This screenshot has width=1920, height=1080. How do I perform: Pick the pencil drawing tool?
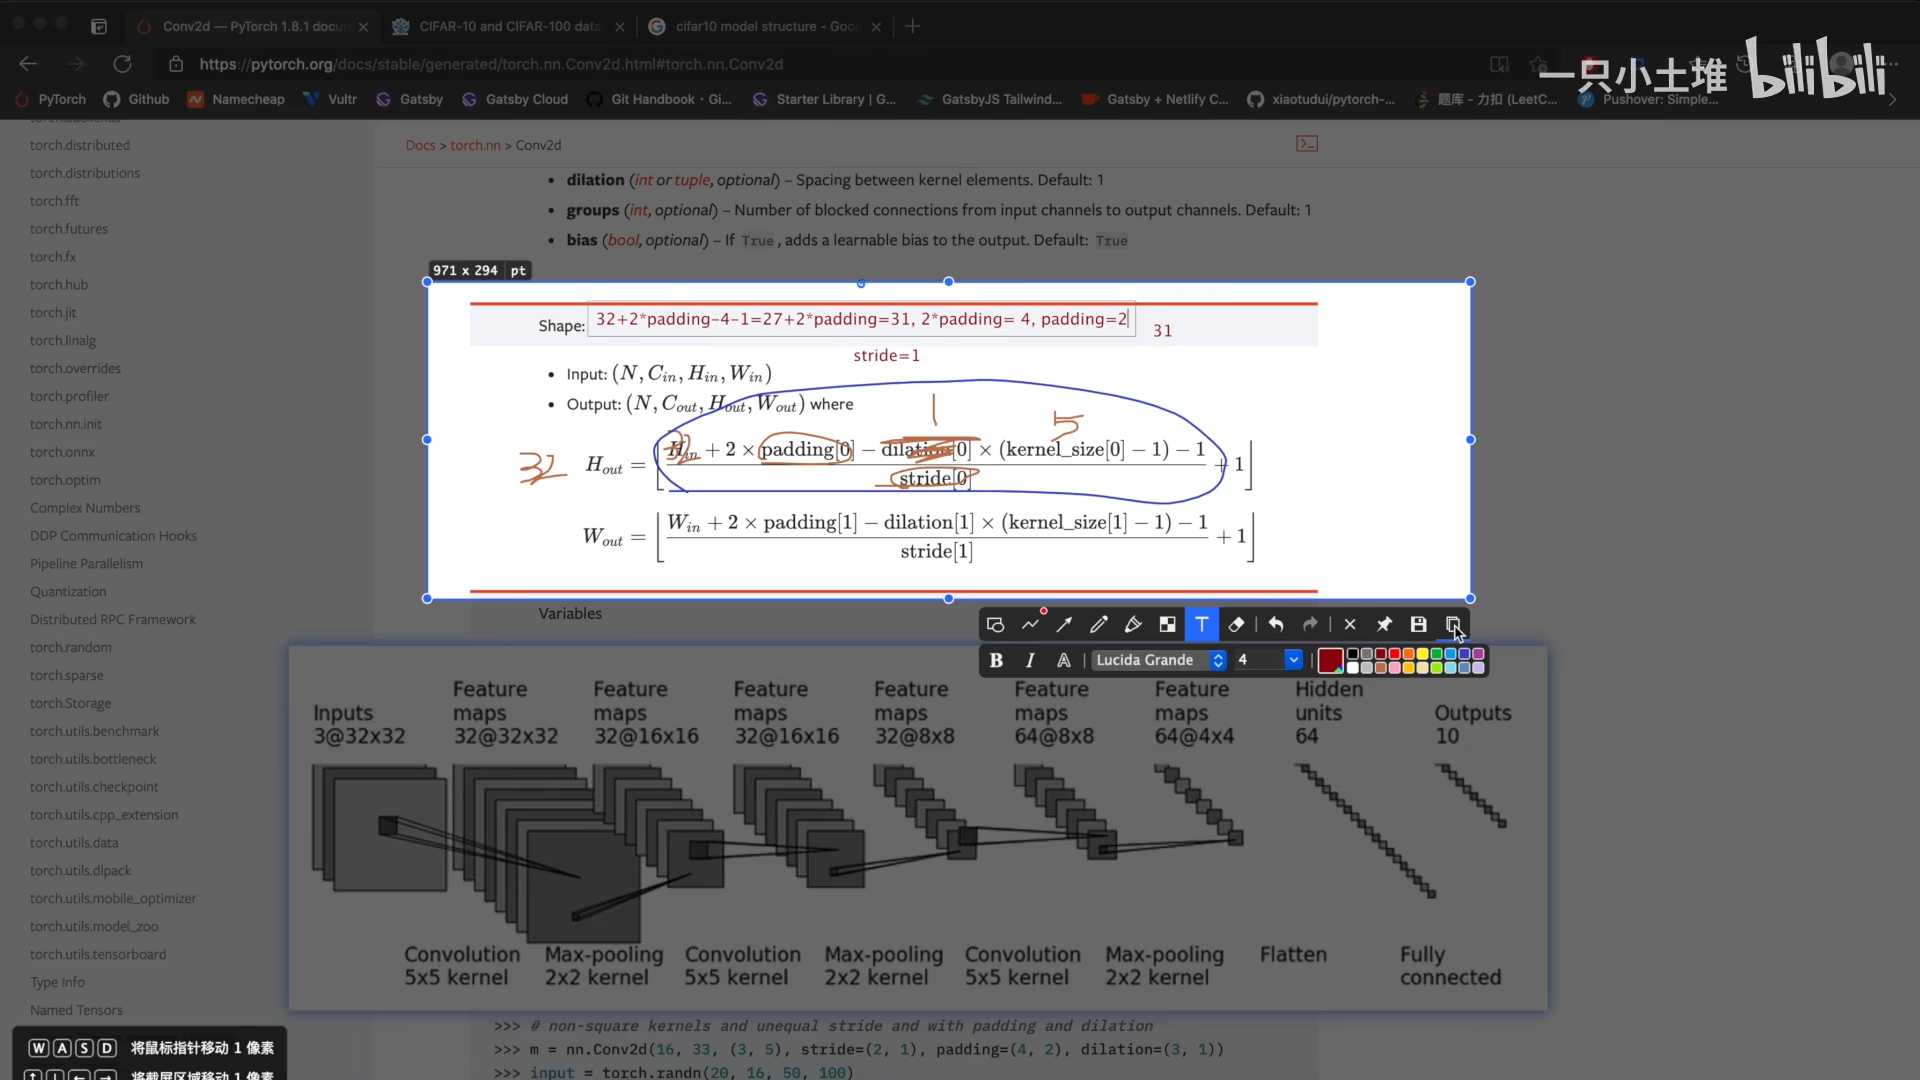pos(1099,625)
